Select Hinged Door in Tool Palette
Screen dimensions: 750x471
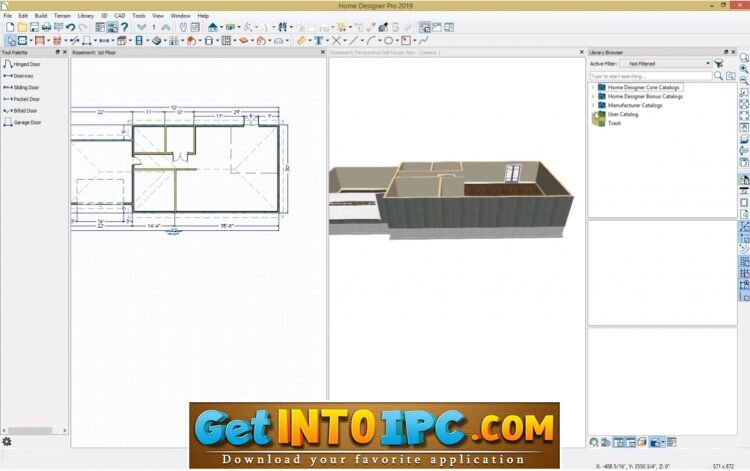(x=22, y=64)
